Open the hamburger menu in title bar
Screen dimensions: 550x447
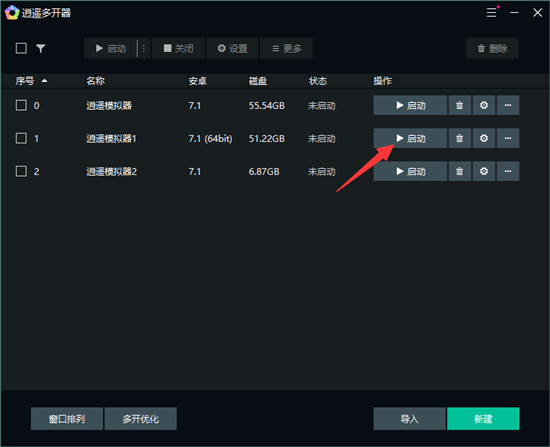click(491, 13)
